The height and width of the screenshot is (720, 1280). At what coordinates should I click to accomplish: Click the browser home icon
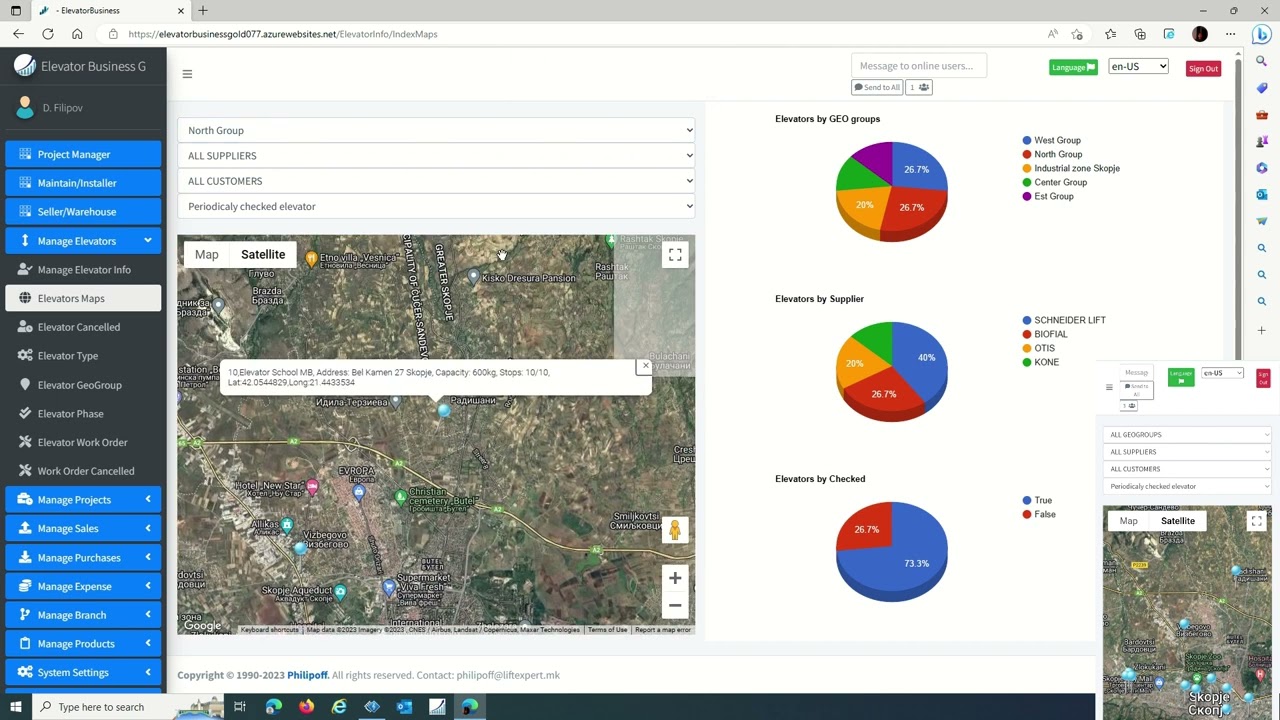77,34
